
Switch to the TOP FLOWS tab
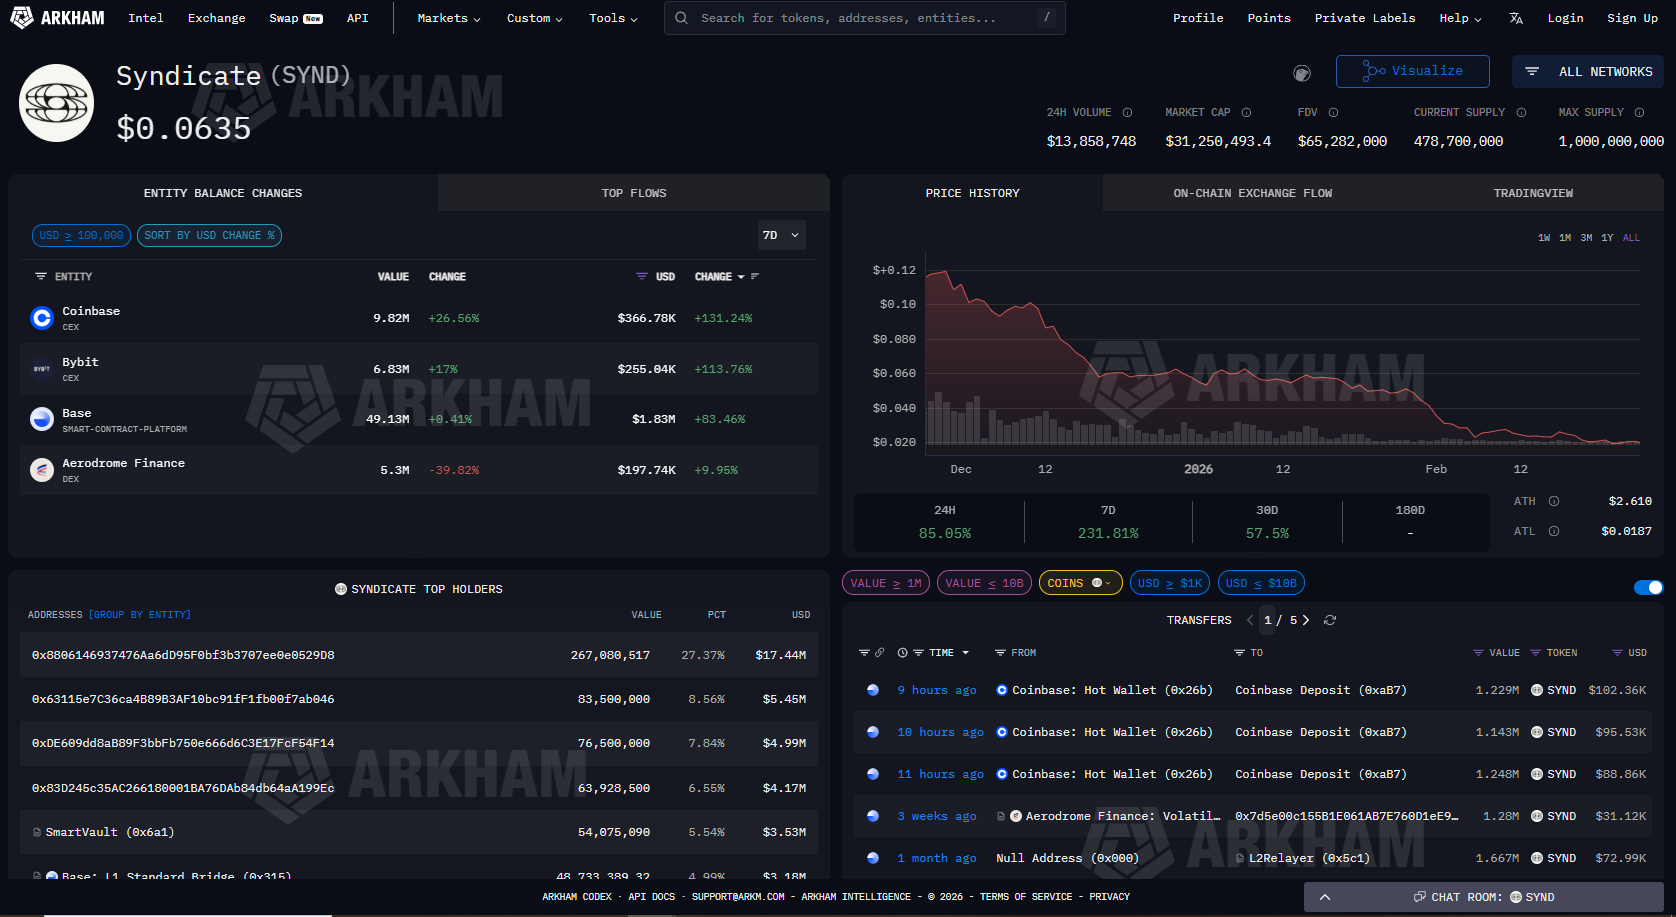[633, 192]
